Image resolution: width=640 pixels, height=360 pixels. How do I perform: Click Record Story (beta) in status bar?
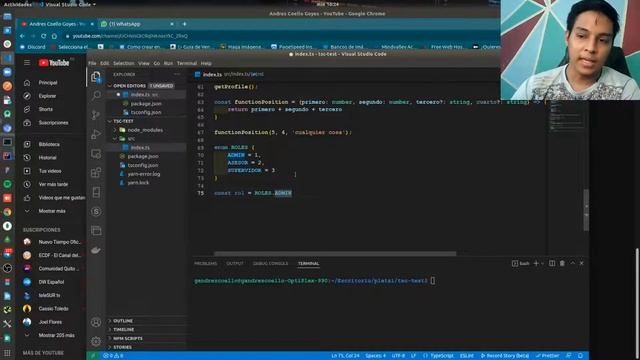click(504, 356)
